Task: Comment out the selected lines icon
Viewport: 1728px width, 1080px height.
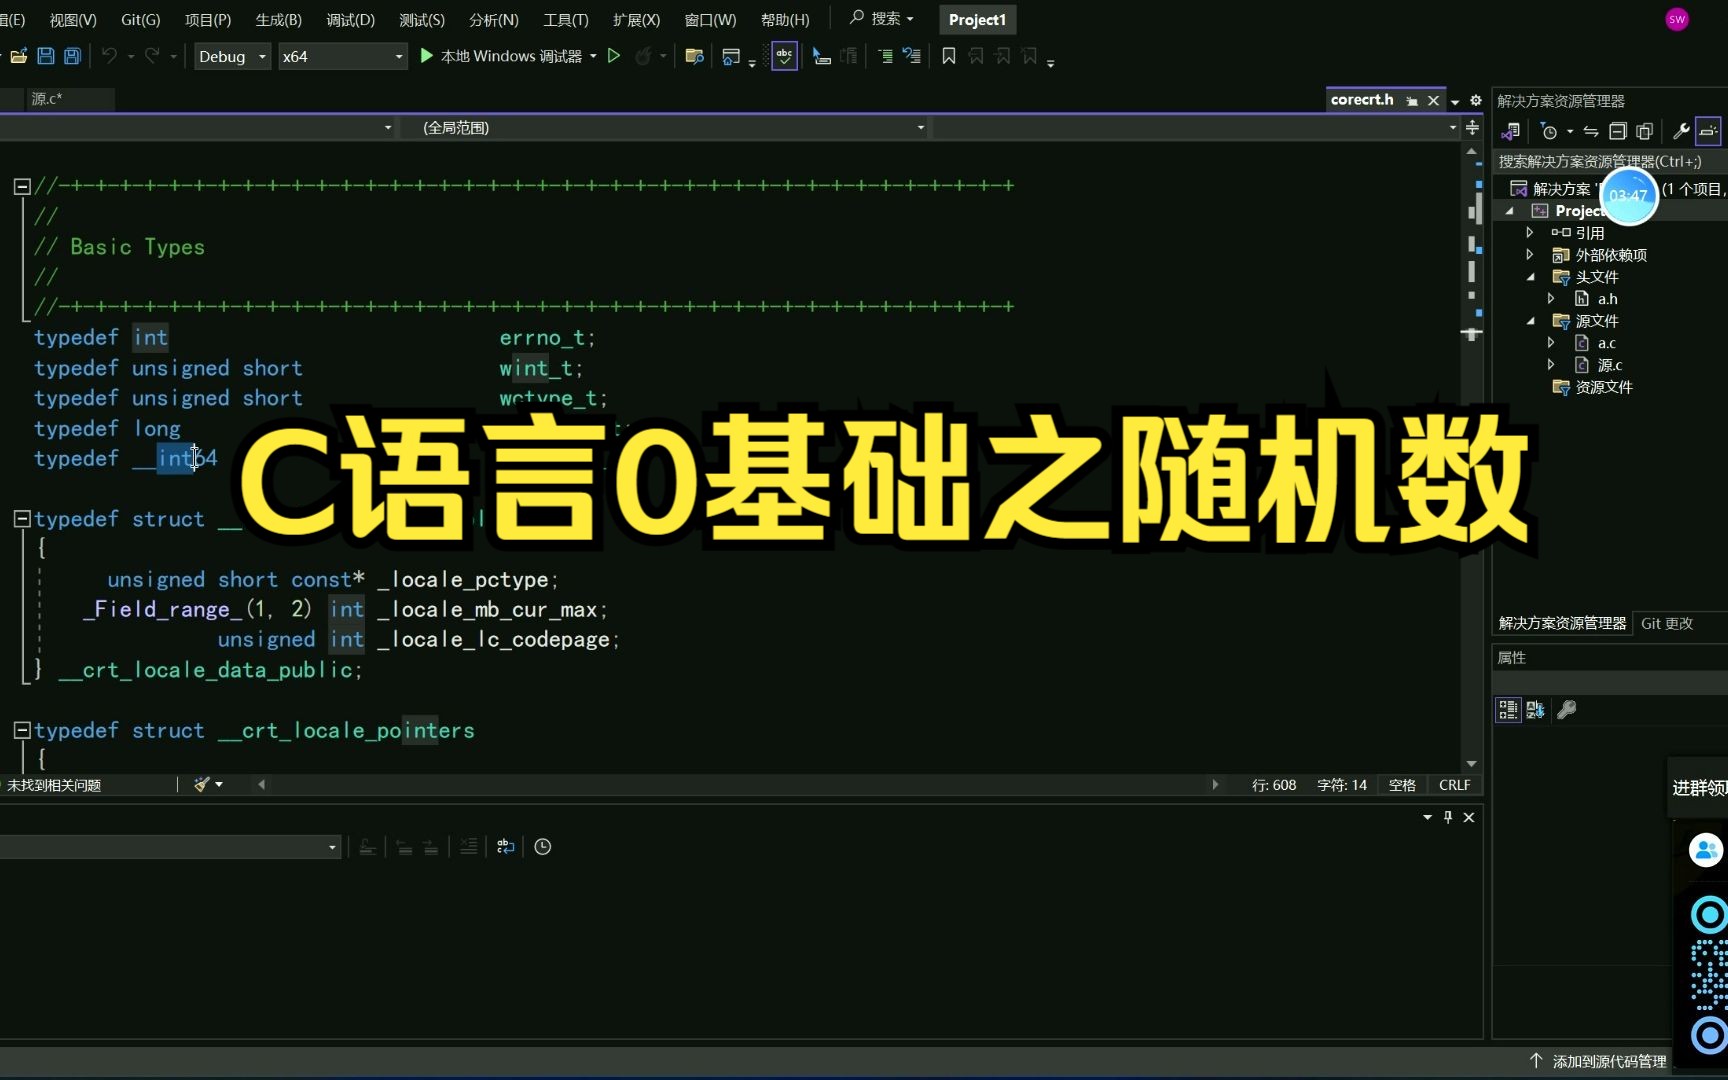Action: [x=885, y=56]
